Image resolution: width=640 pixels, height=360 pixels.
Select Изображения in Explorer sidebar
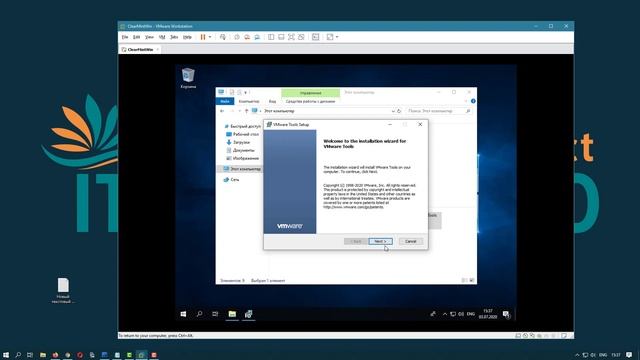coord(242,158)
